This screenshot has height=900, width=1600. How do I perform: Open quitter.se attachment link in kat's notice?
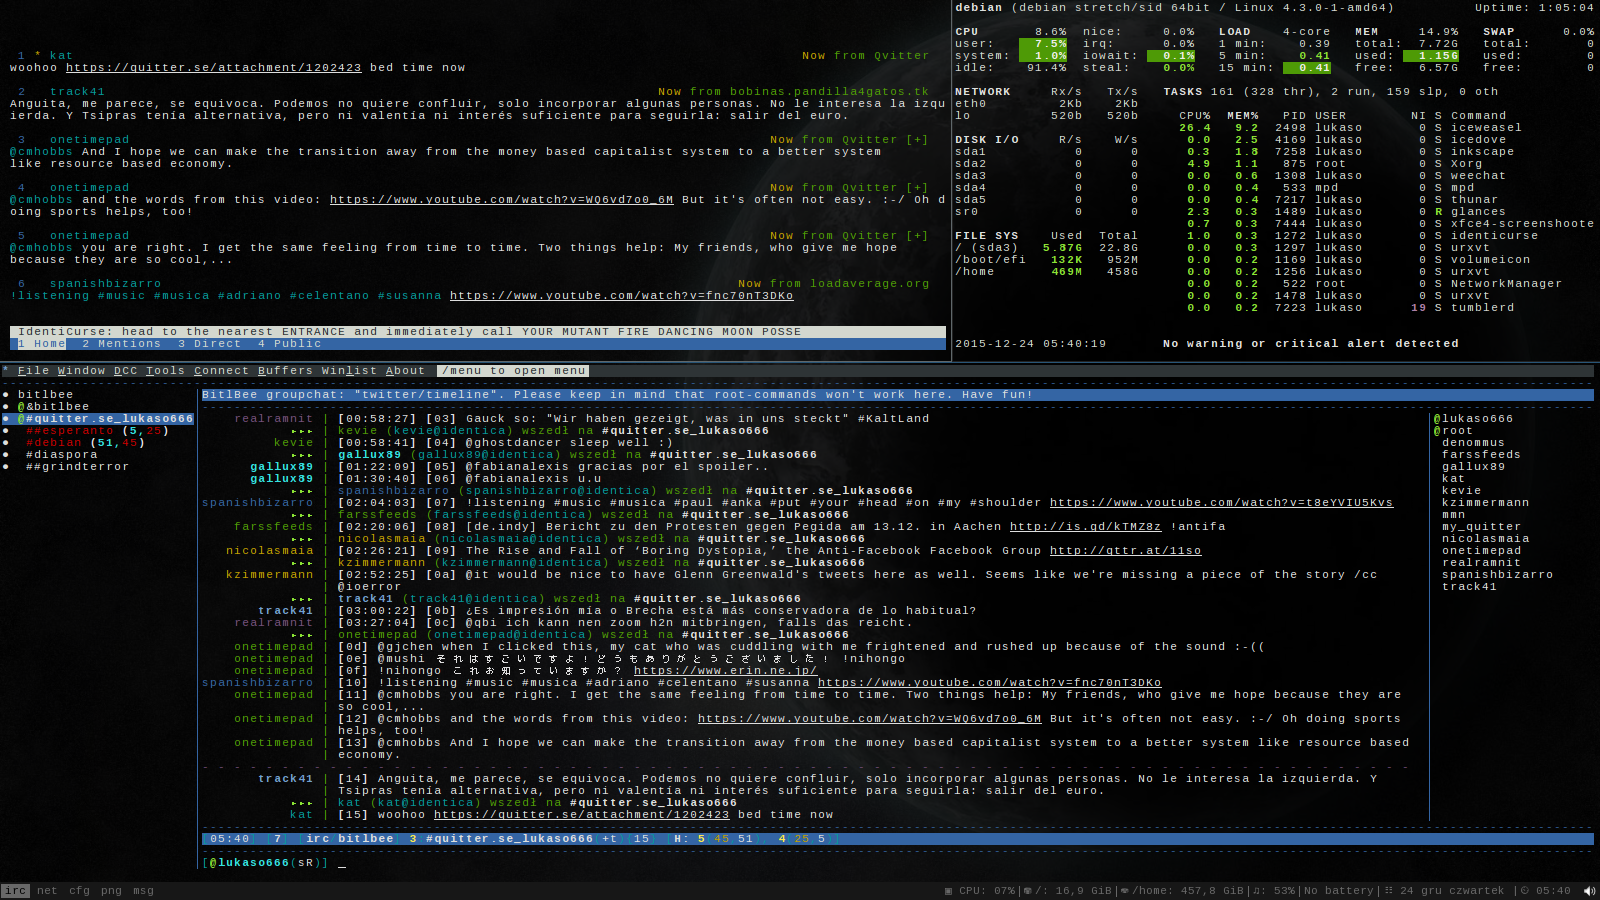(213, 68)
